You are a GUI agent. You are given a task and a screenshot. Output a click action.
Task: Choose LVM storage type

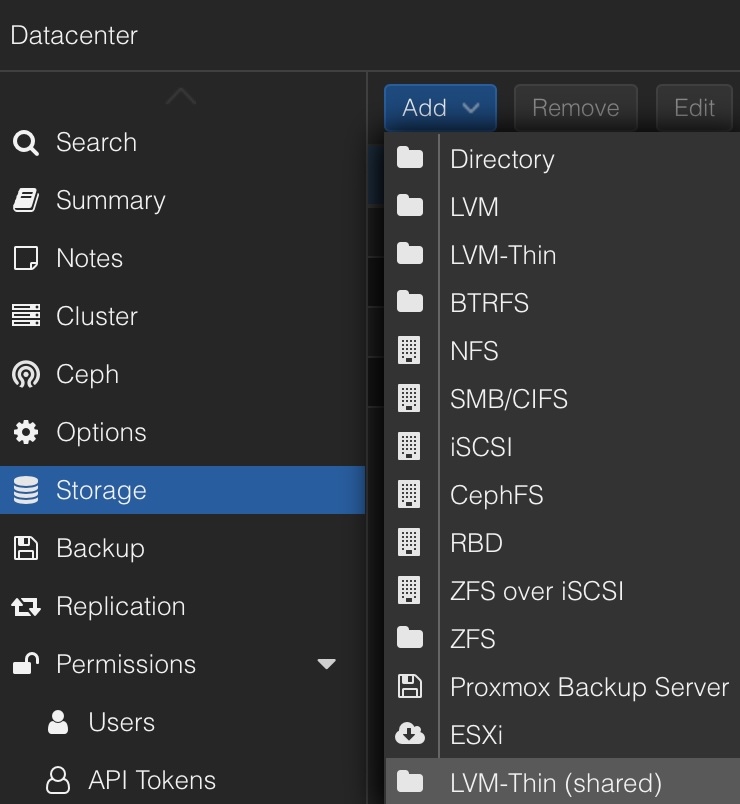point(563,207)
